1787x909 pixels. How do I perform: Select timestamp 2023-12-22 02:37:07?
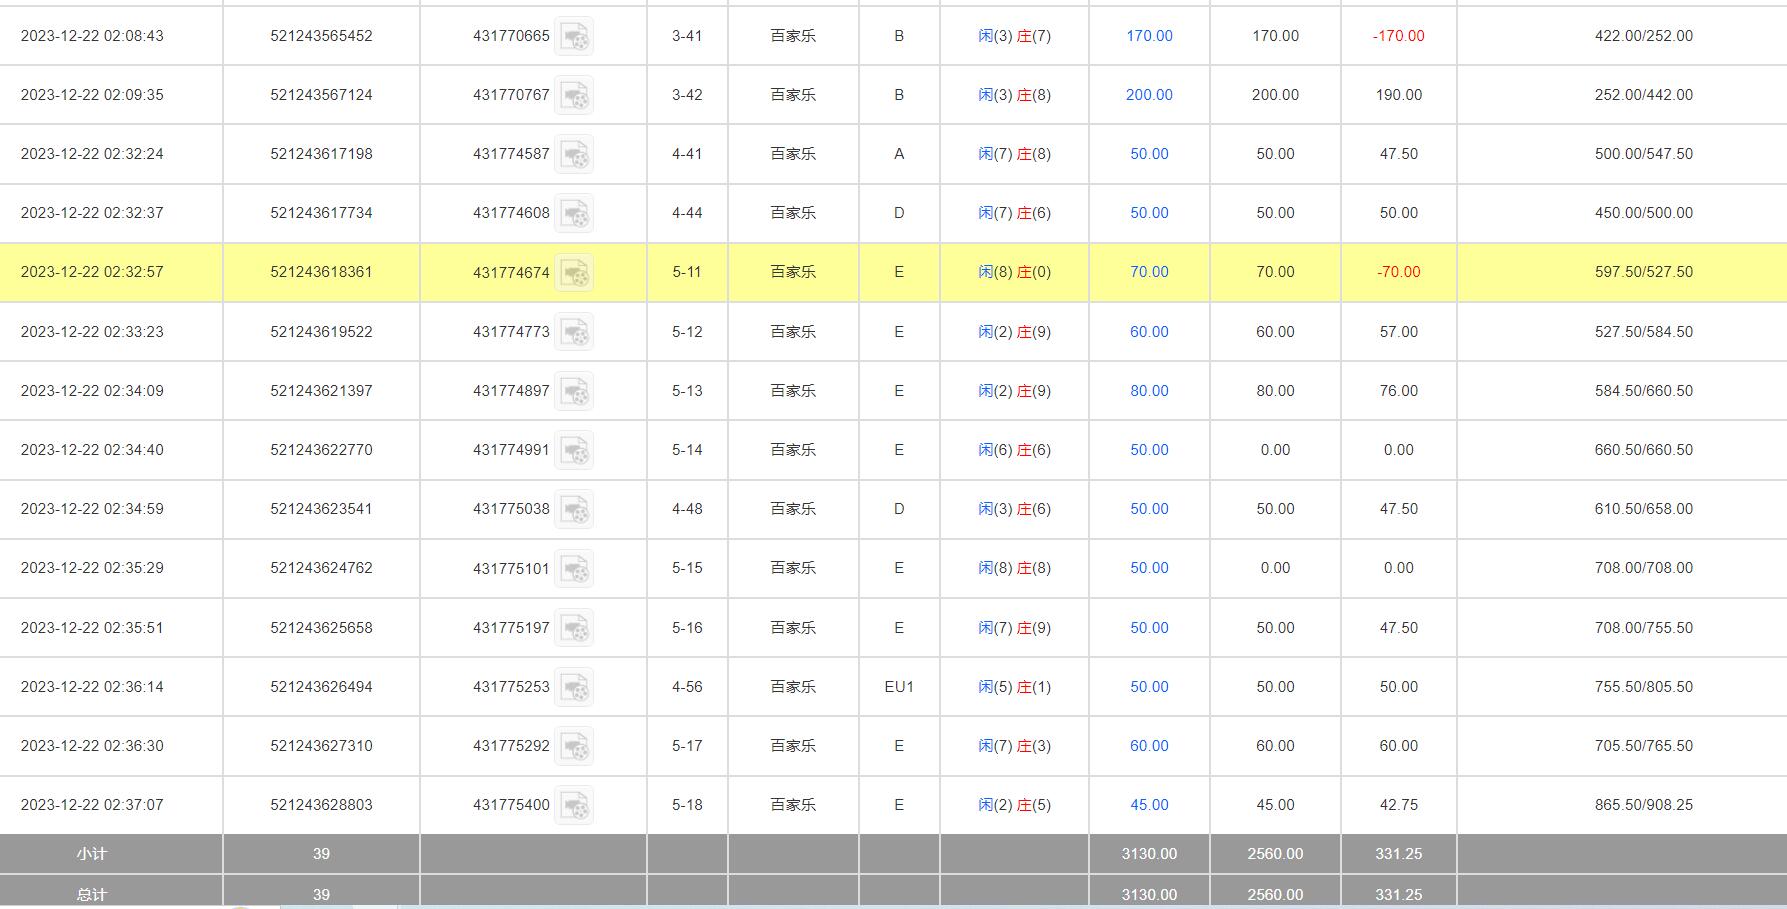(92, 805)
